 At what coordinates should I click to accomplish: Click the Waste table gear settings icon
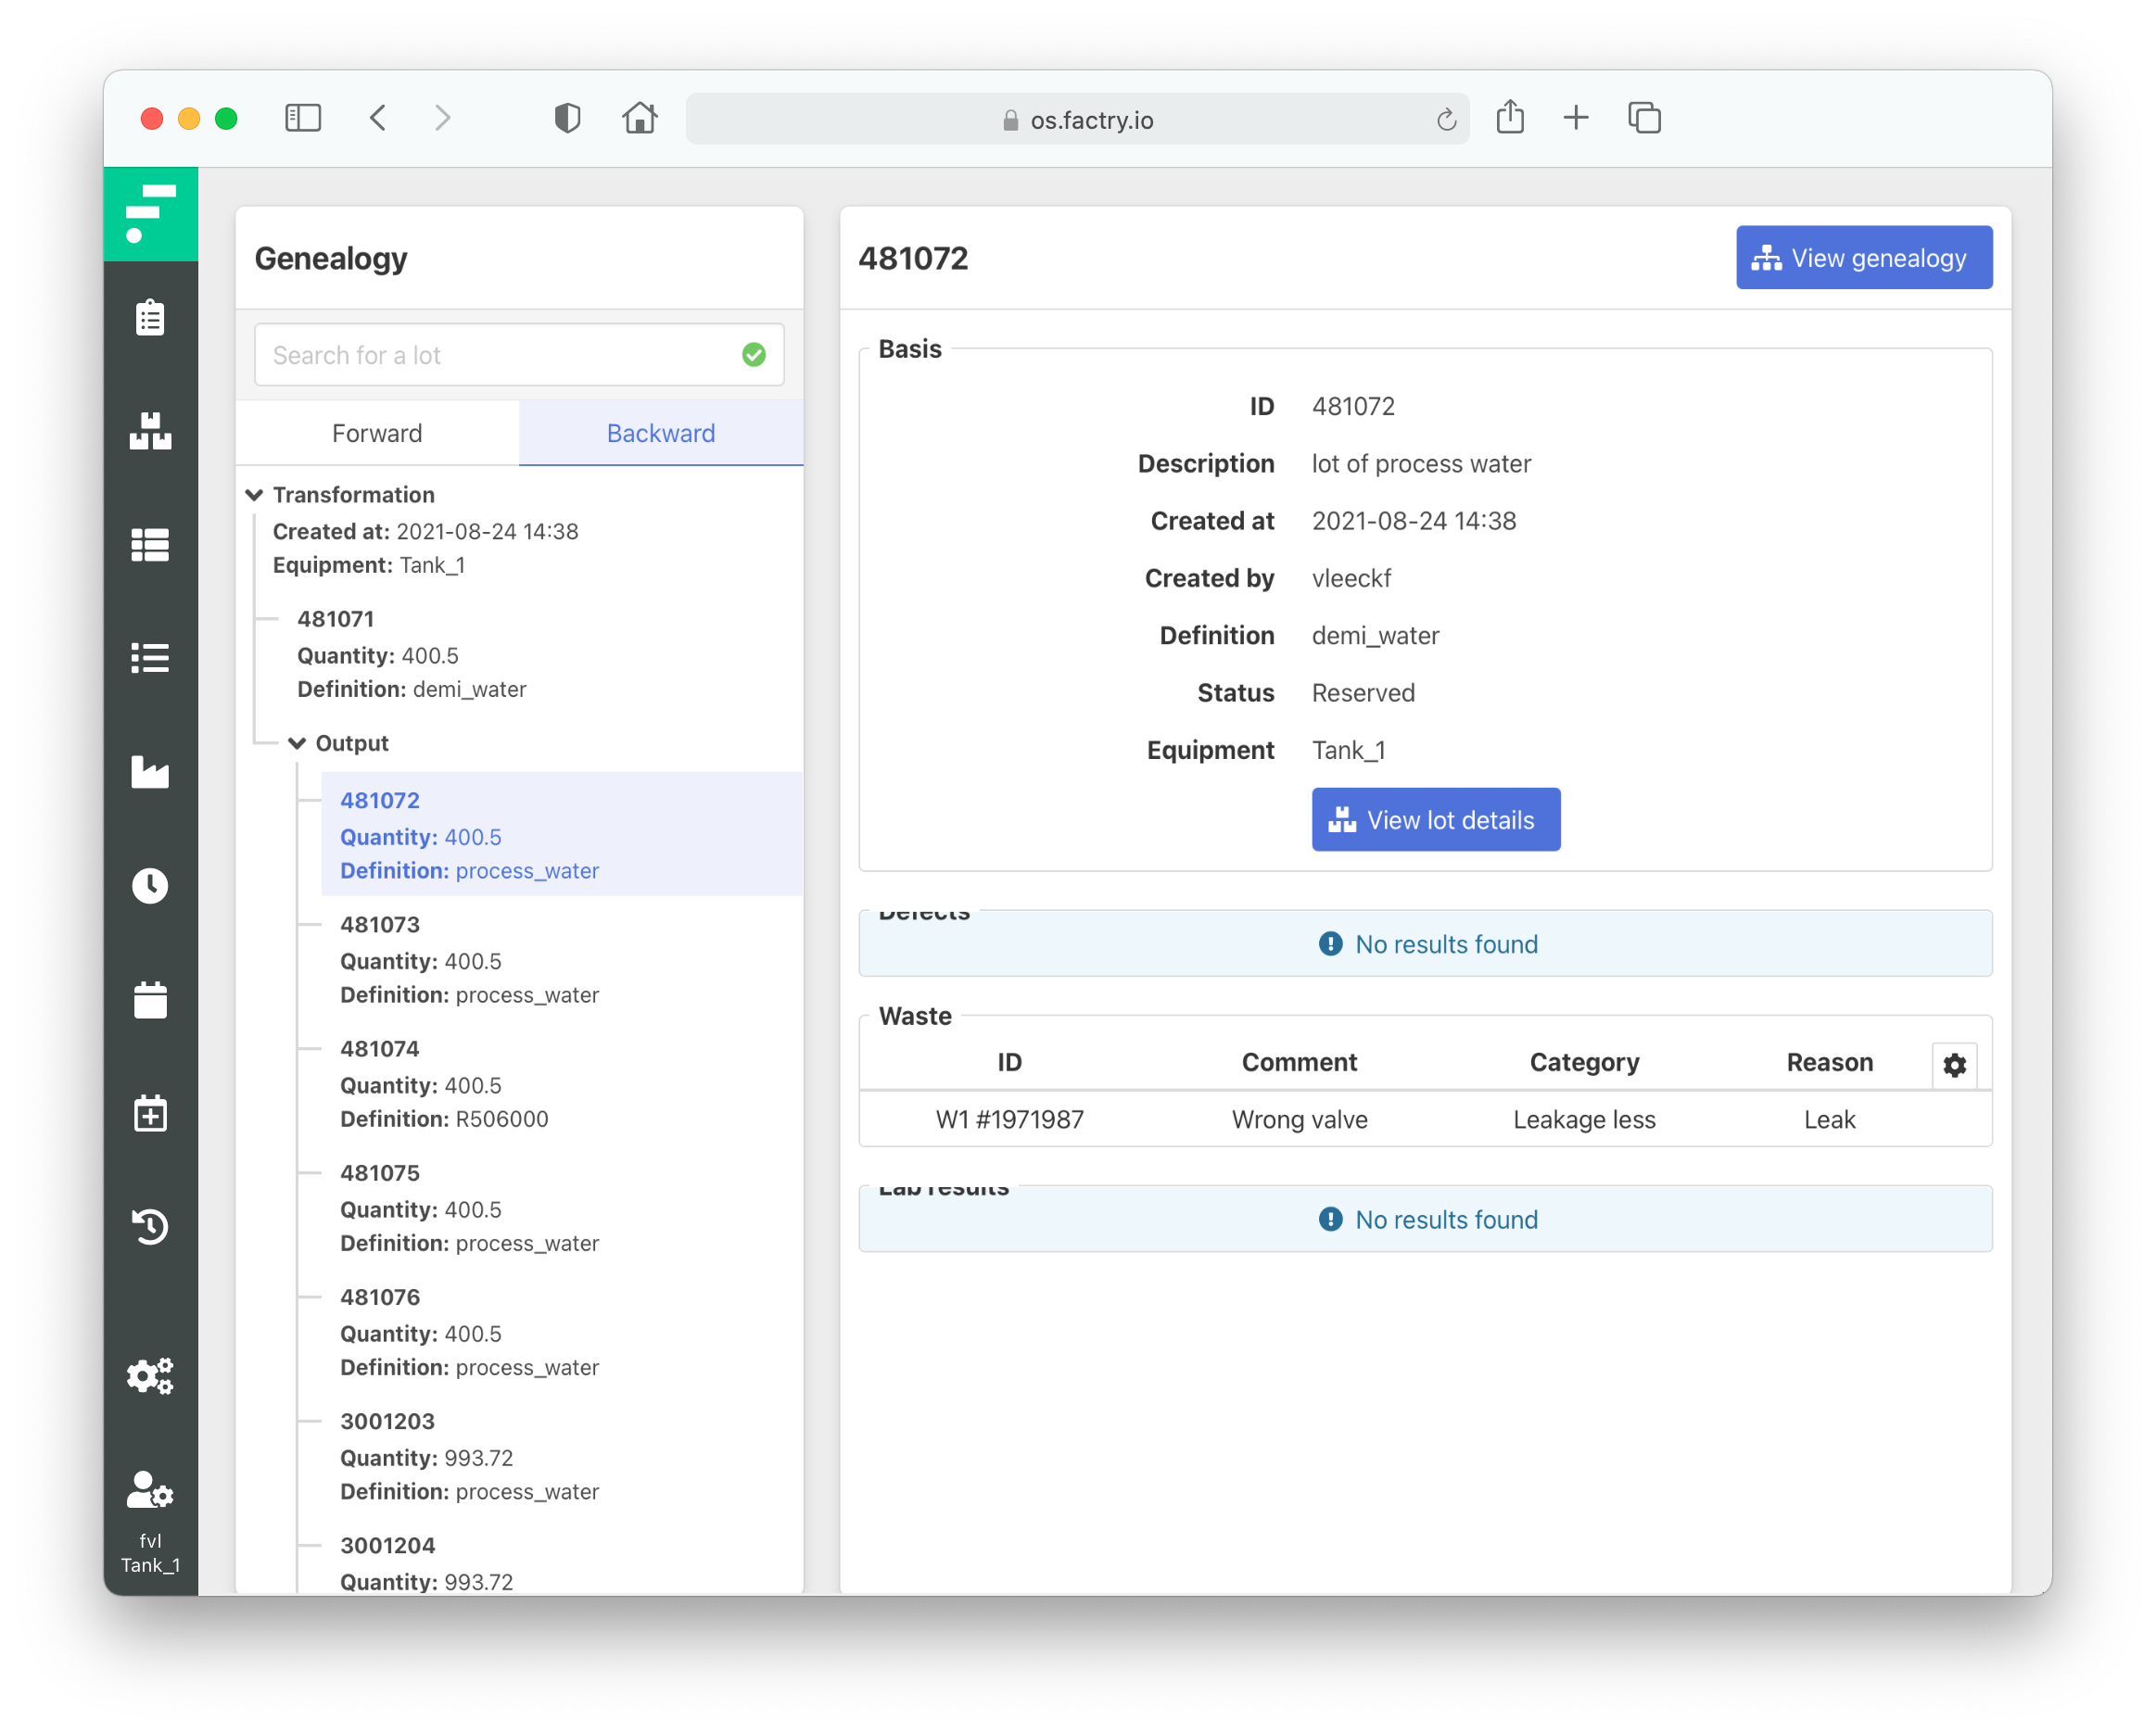coord(1954,1065)
